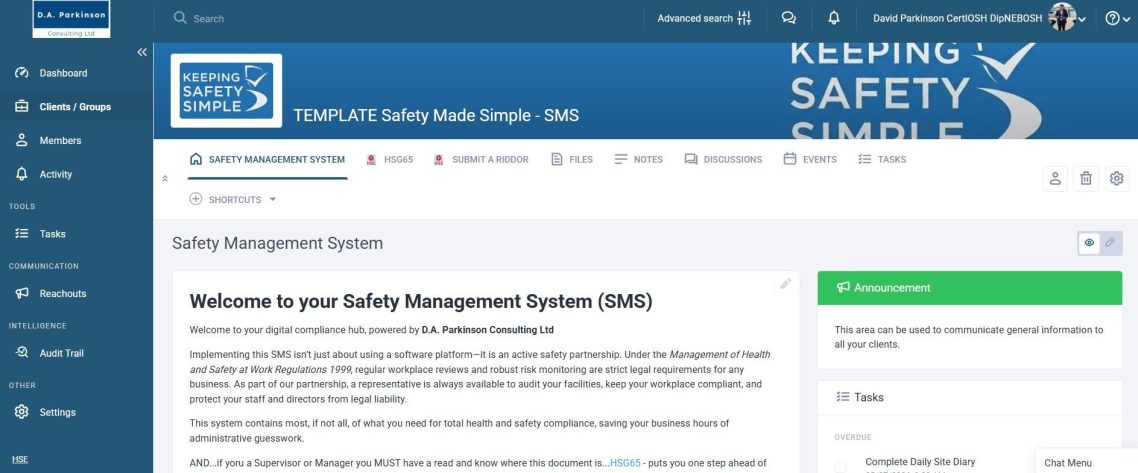The image size is (1138, 473).
Task: Open group settings gear icon
Action: [x=1117, y=178]
